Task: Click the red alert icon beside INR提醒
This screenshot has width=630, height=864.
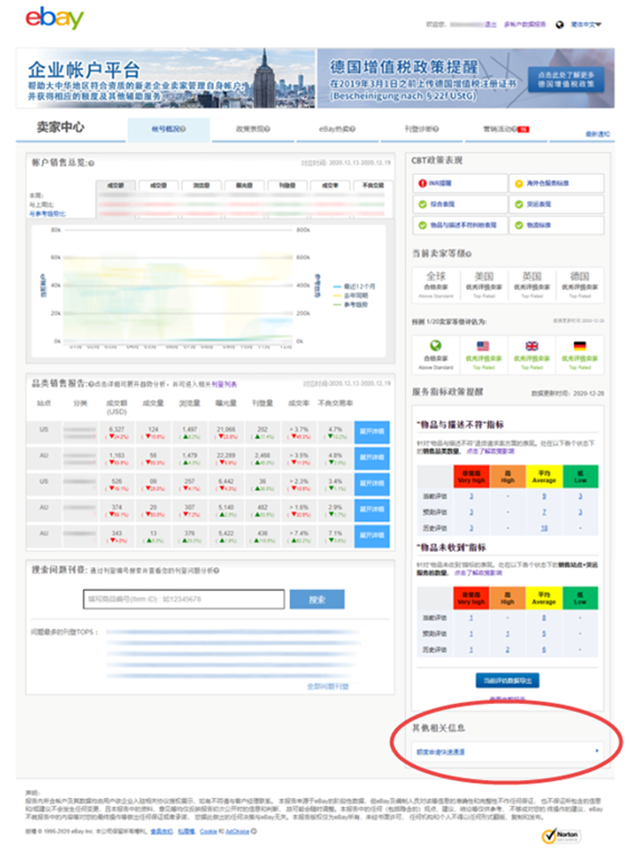Action: (423, 183)
